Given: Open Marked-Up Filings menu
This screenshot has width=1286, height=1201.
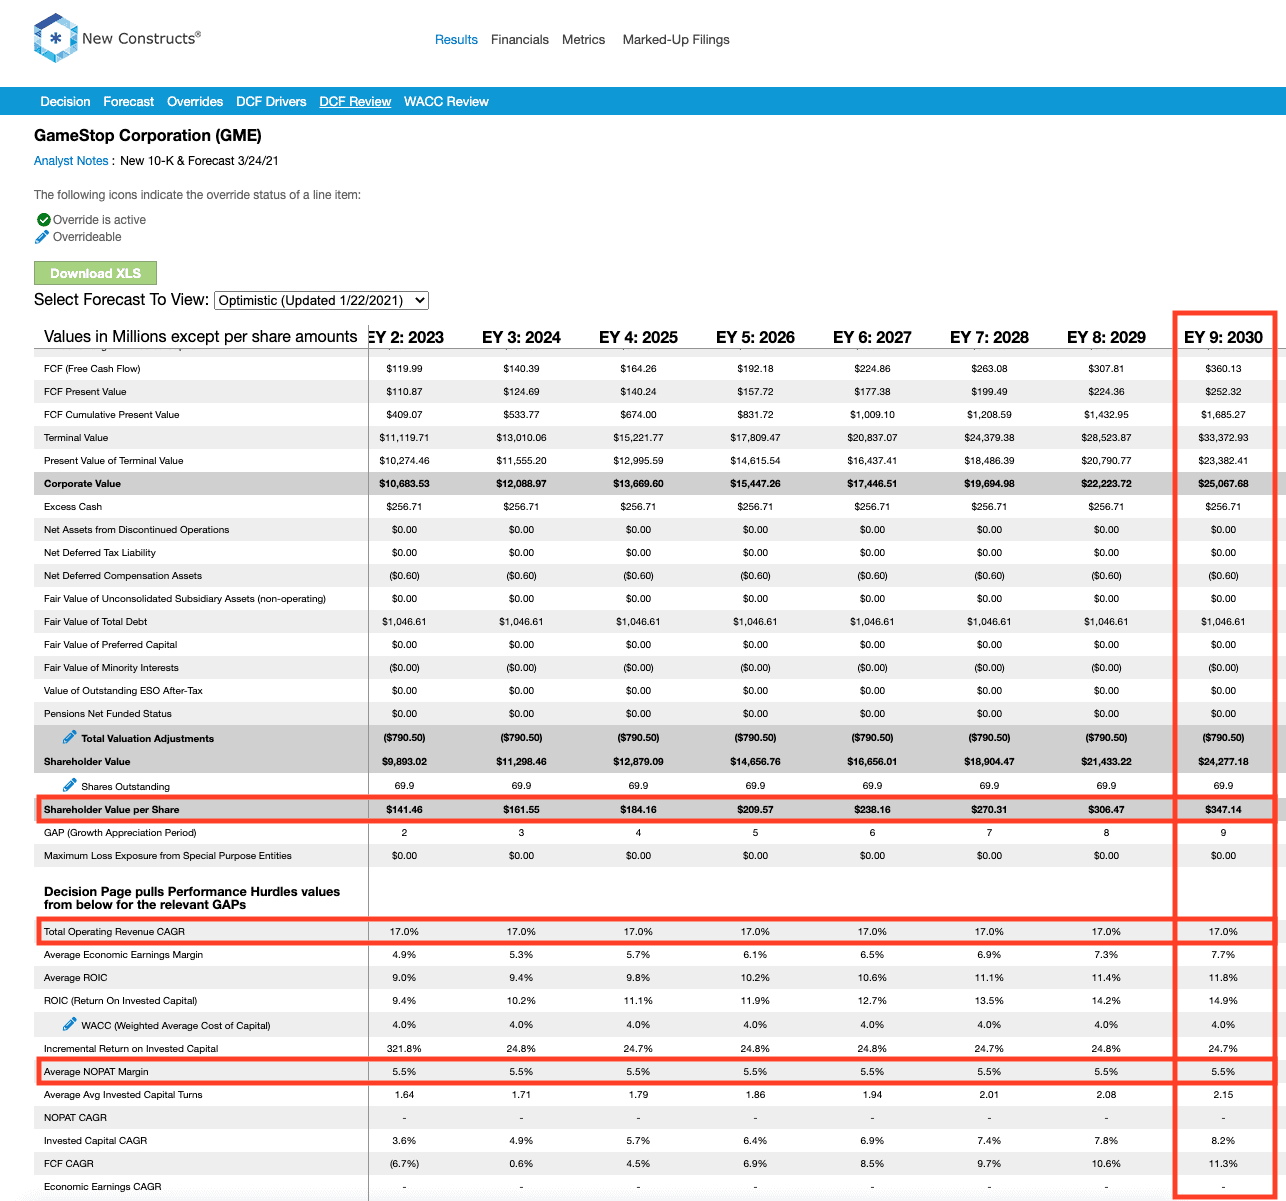Looking at the screenshot, I should click(676, 40).
